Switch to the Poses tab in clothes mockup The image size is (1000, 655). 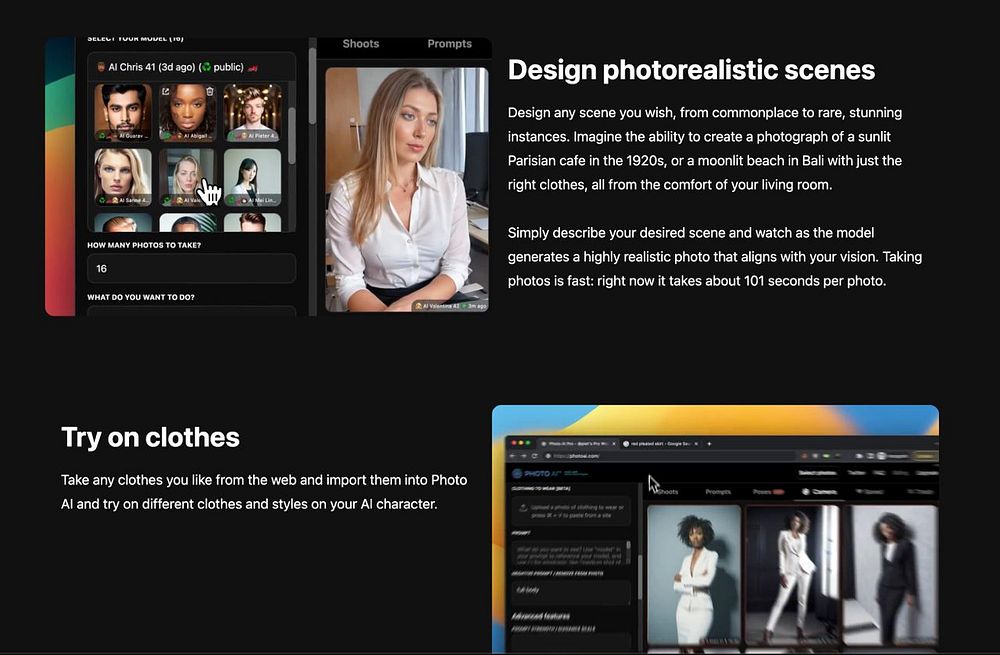coord(768,492)
